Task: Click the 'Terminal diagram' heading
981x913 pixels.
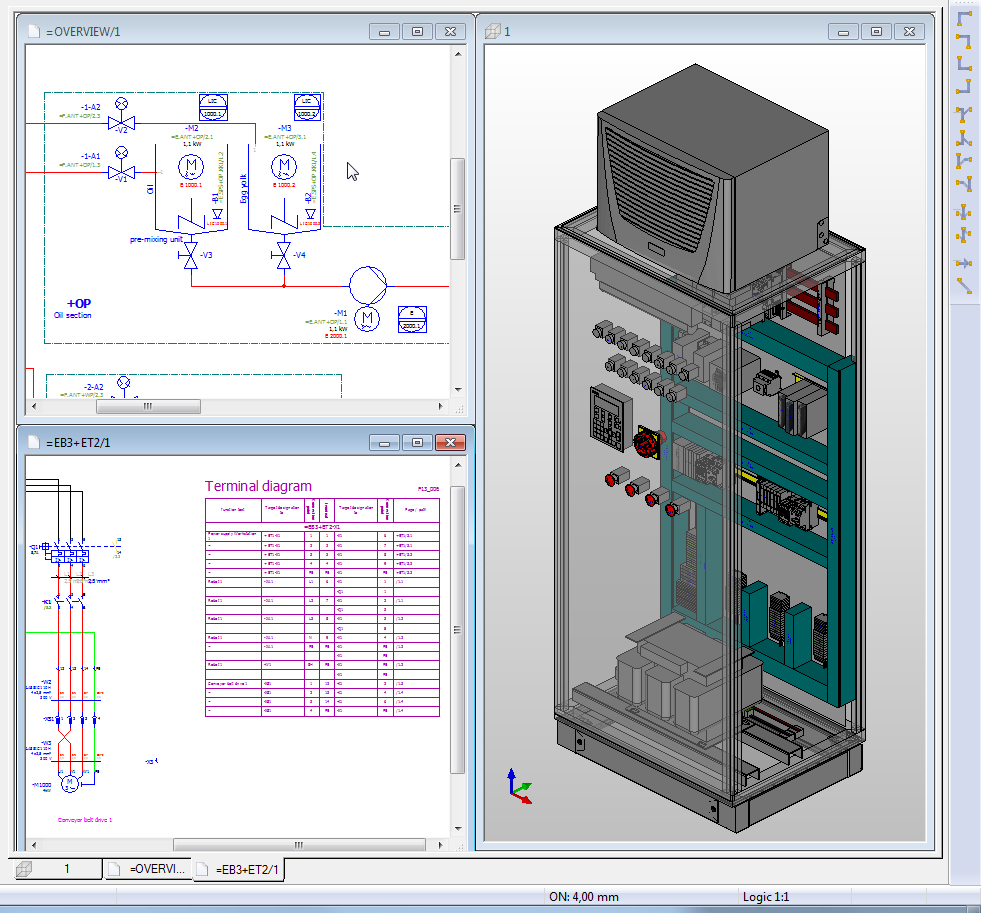Action: [258, 486]
